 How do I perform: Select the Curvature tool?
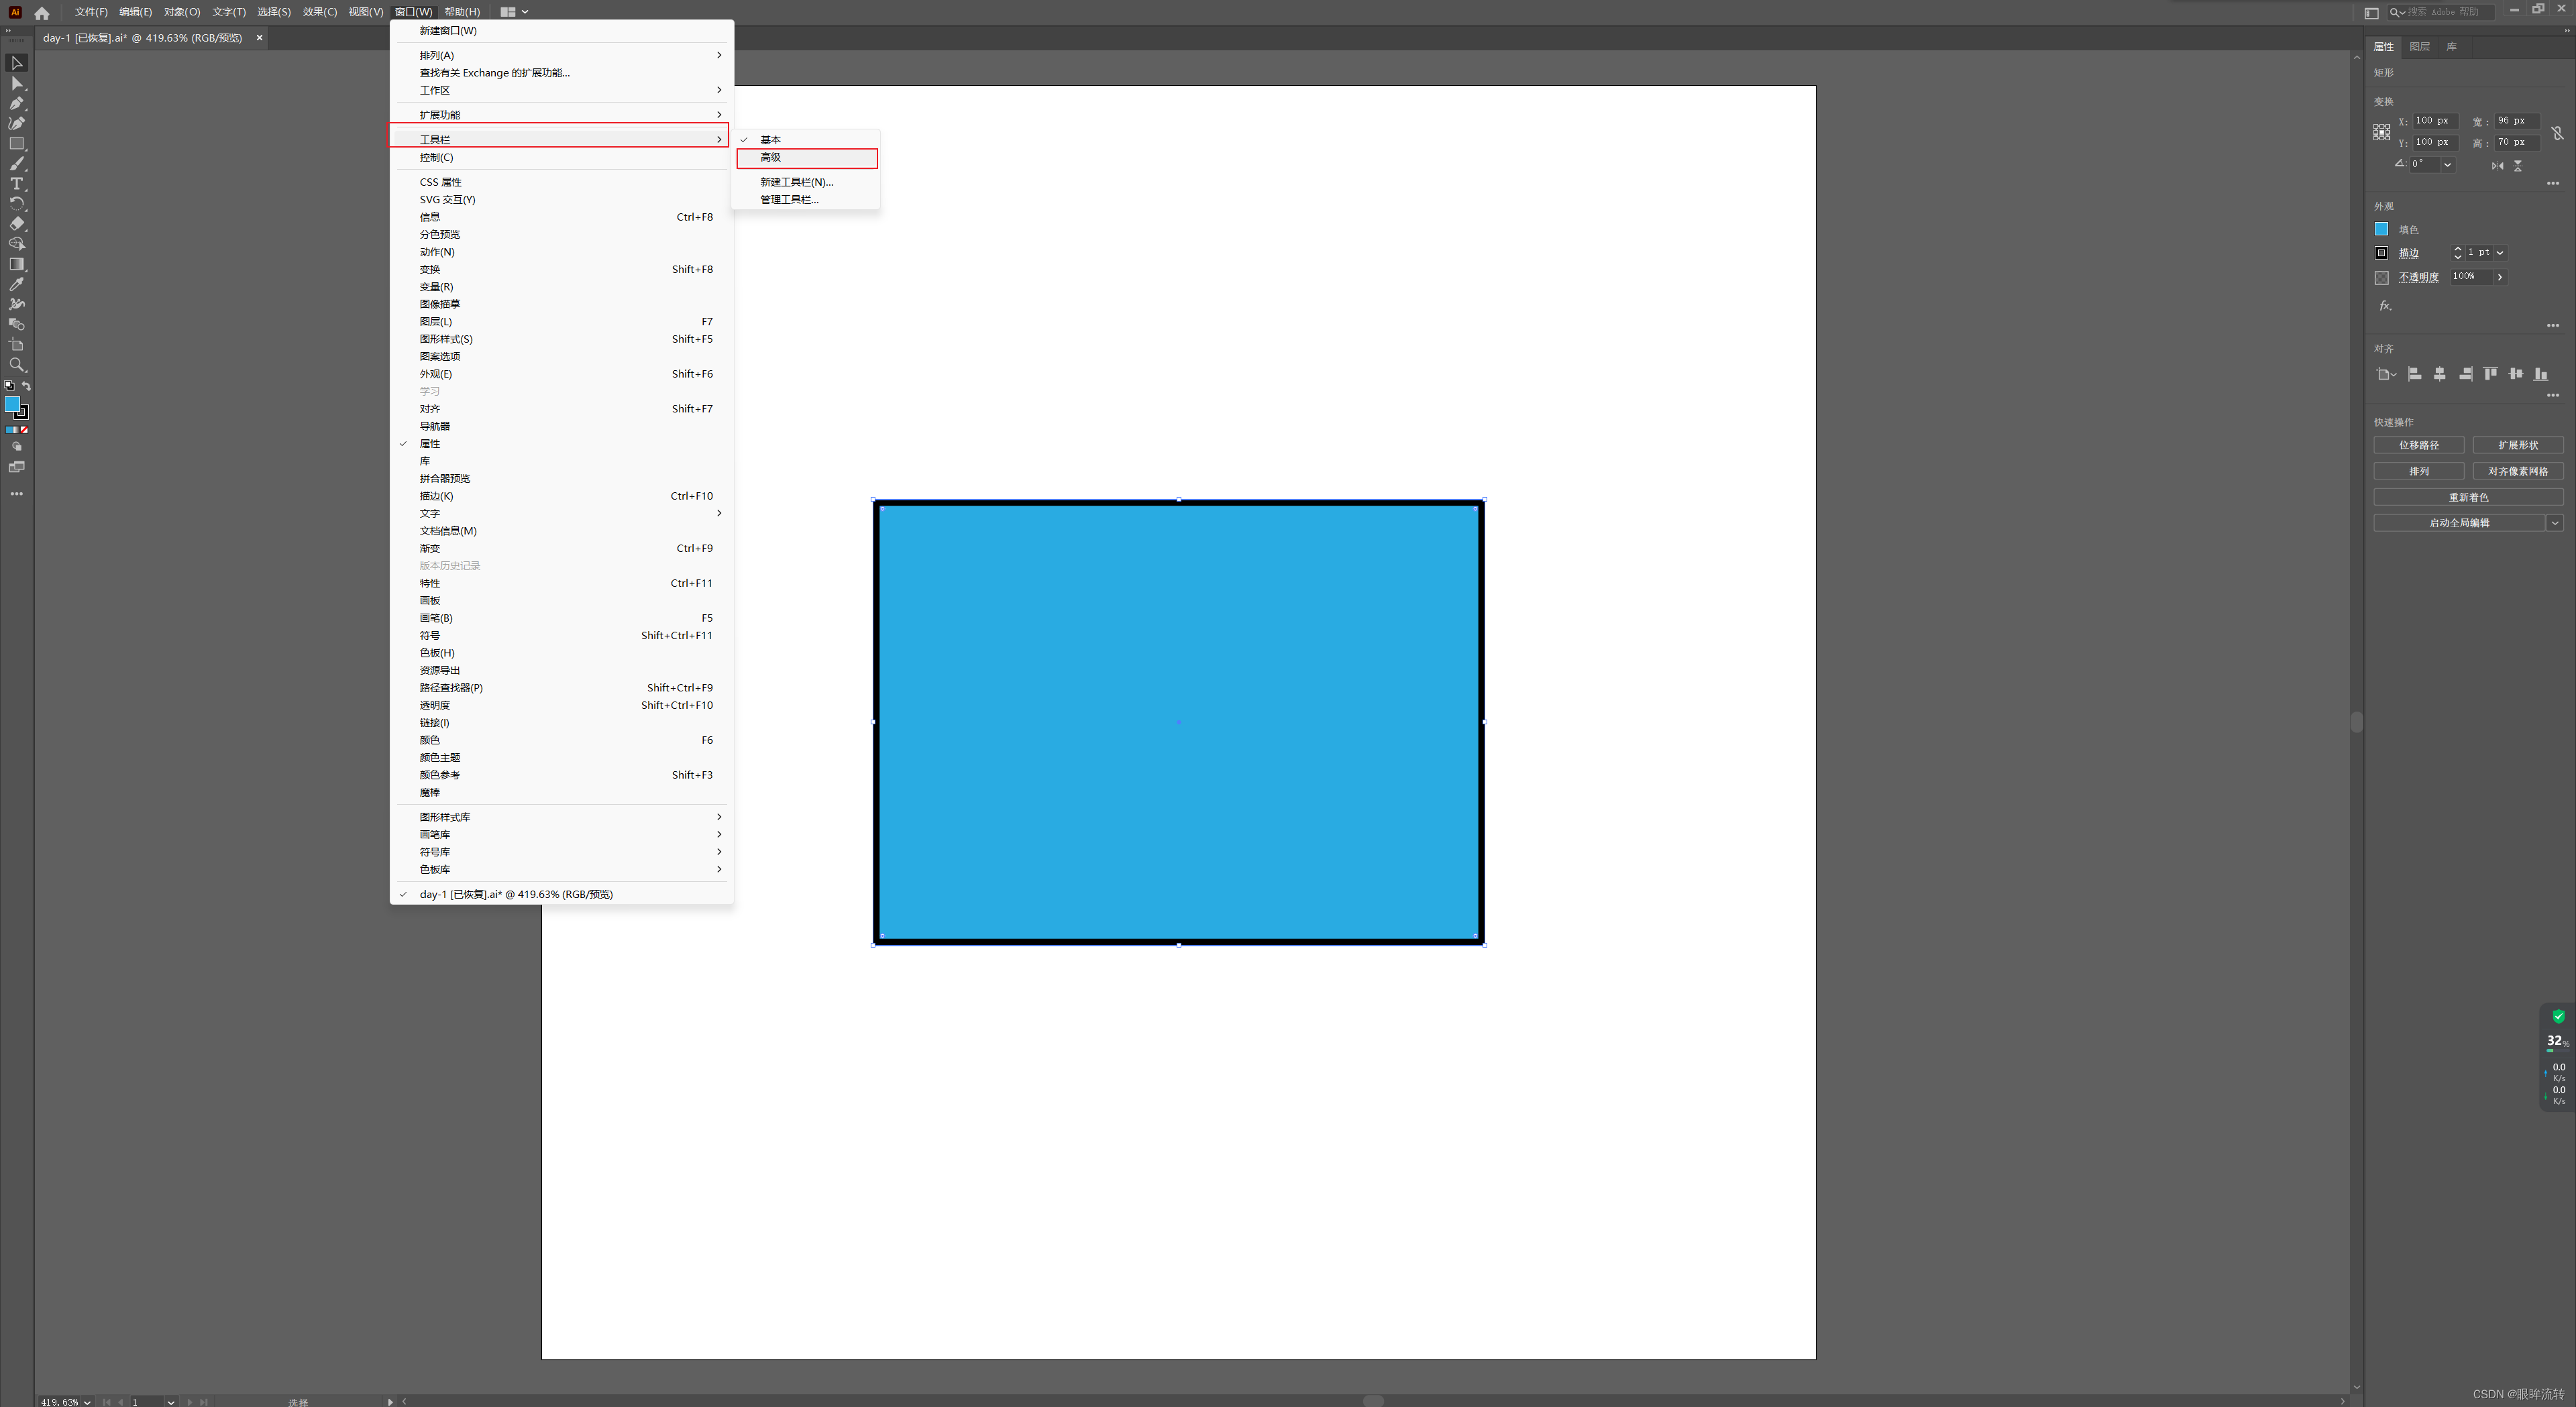pyautogui.click(x=17, y=123)
